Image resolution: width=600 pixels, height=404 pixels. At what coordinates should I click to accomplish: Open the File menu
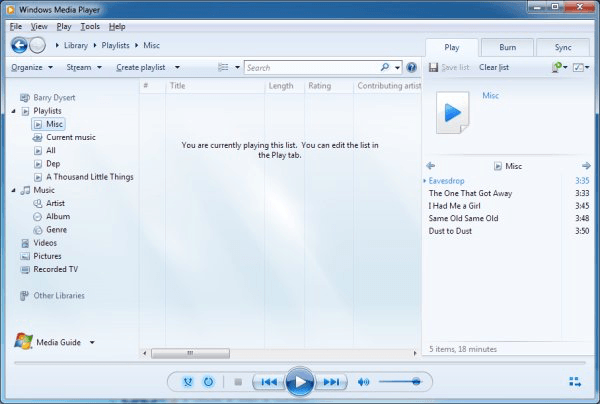click(x=16, y=26)
